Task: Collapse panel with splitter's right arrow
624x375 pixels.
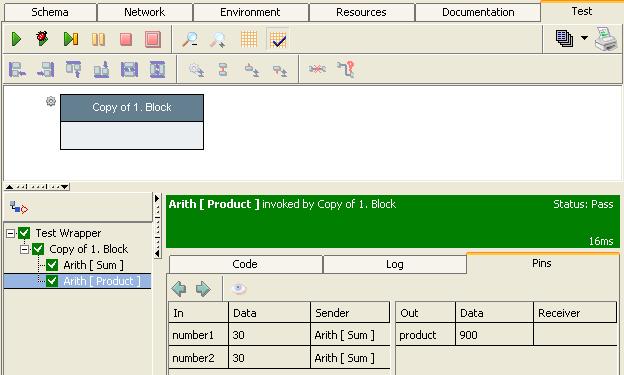Action: click(157, 198)
